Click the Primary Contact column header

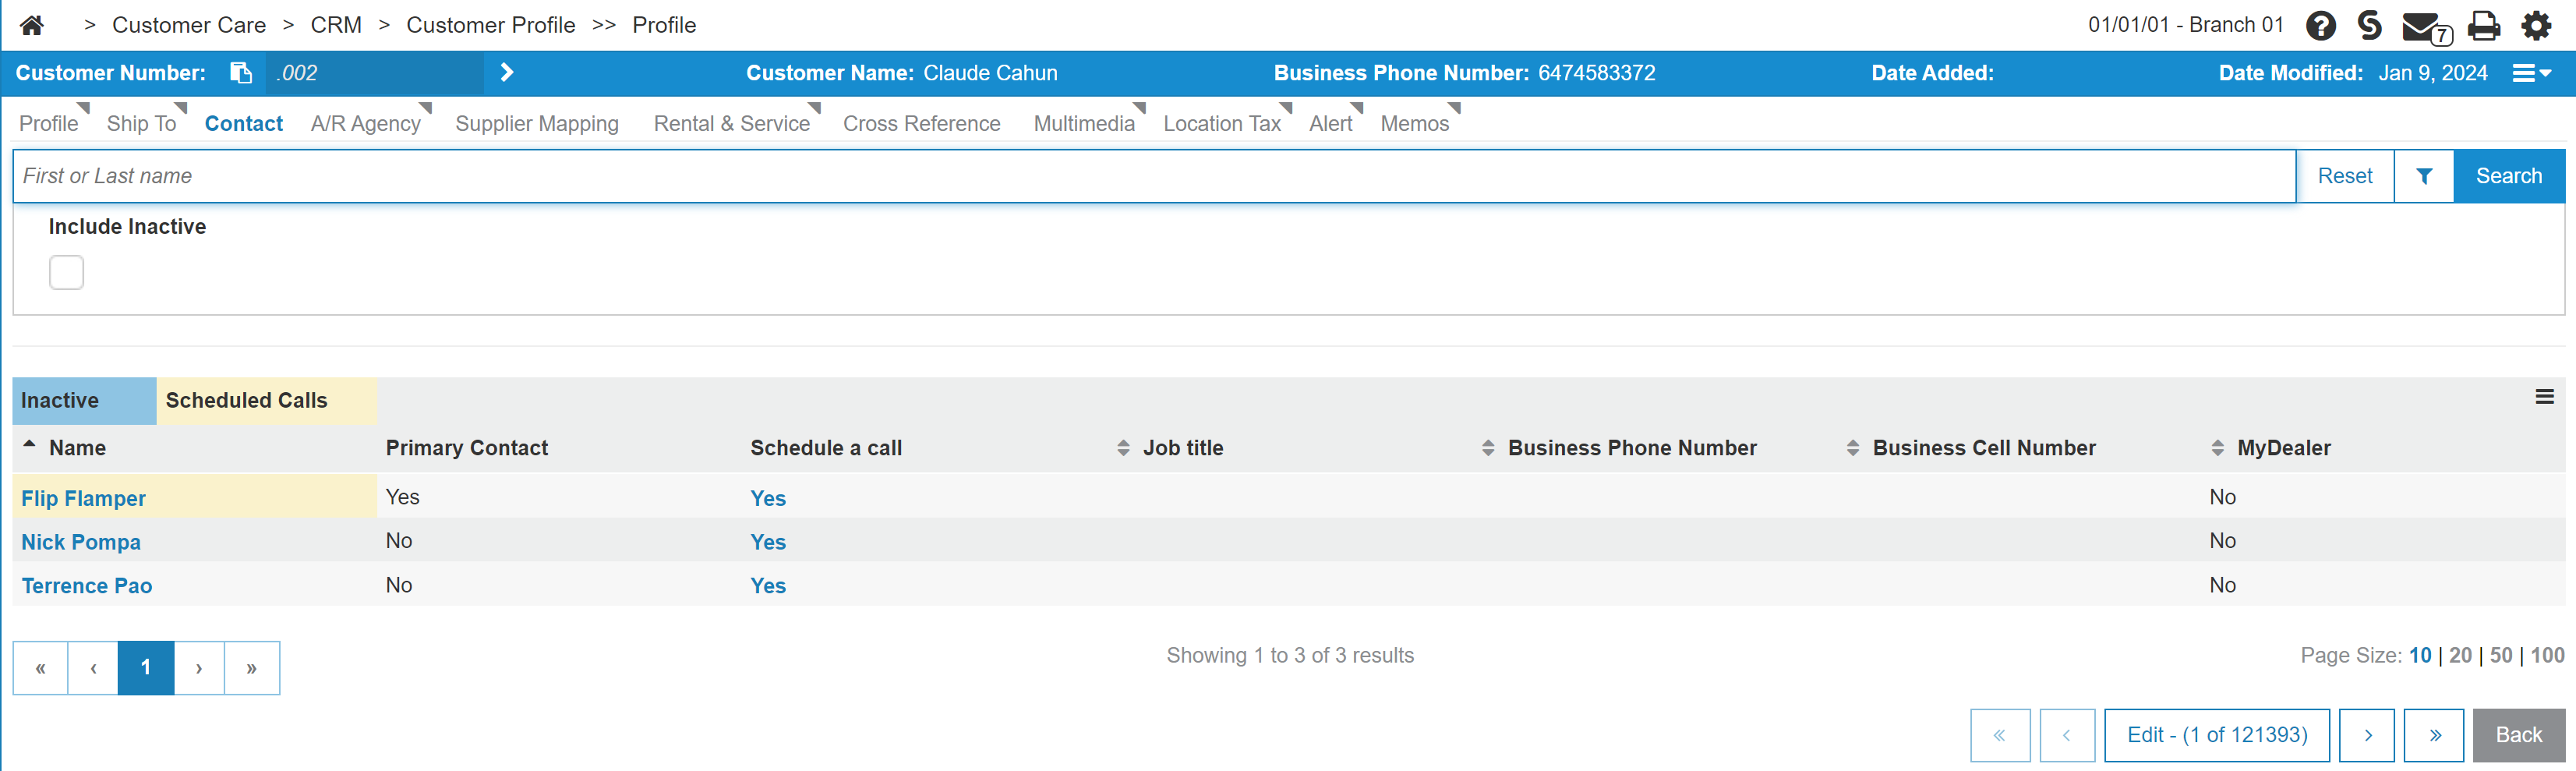pos(467,448)
